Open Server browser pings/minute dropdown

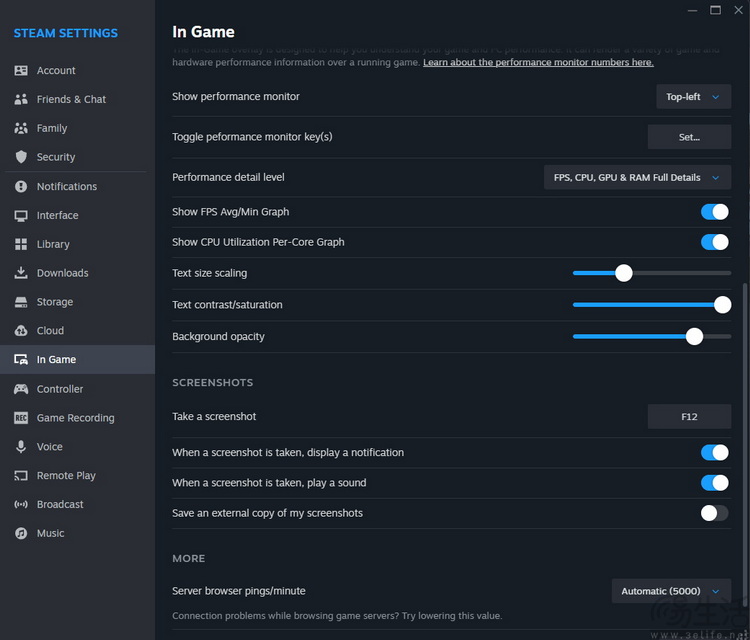[671, 591]
